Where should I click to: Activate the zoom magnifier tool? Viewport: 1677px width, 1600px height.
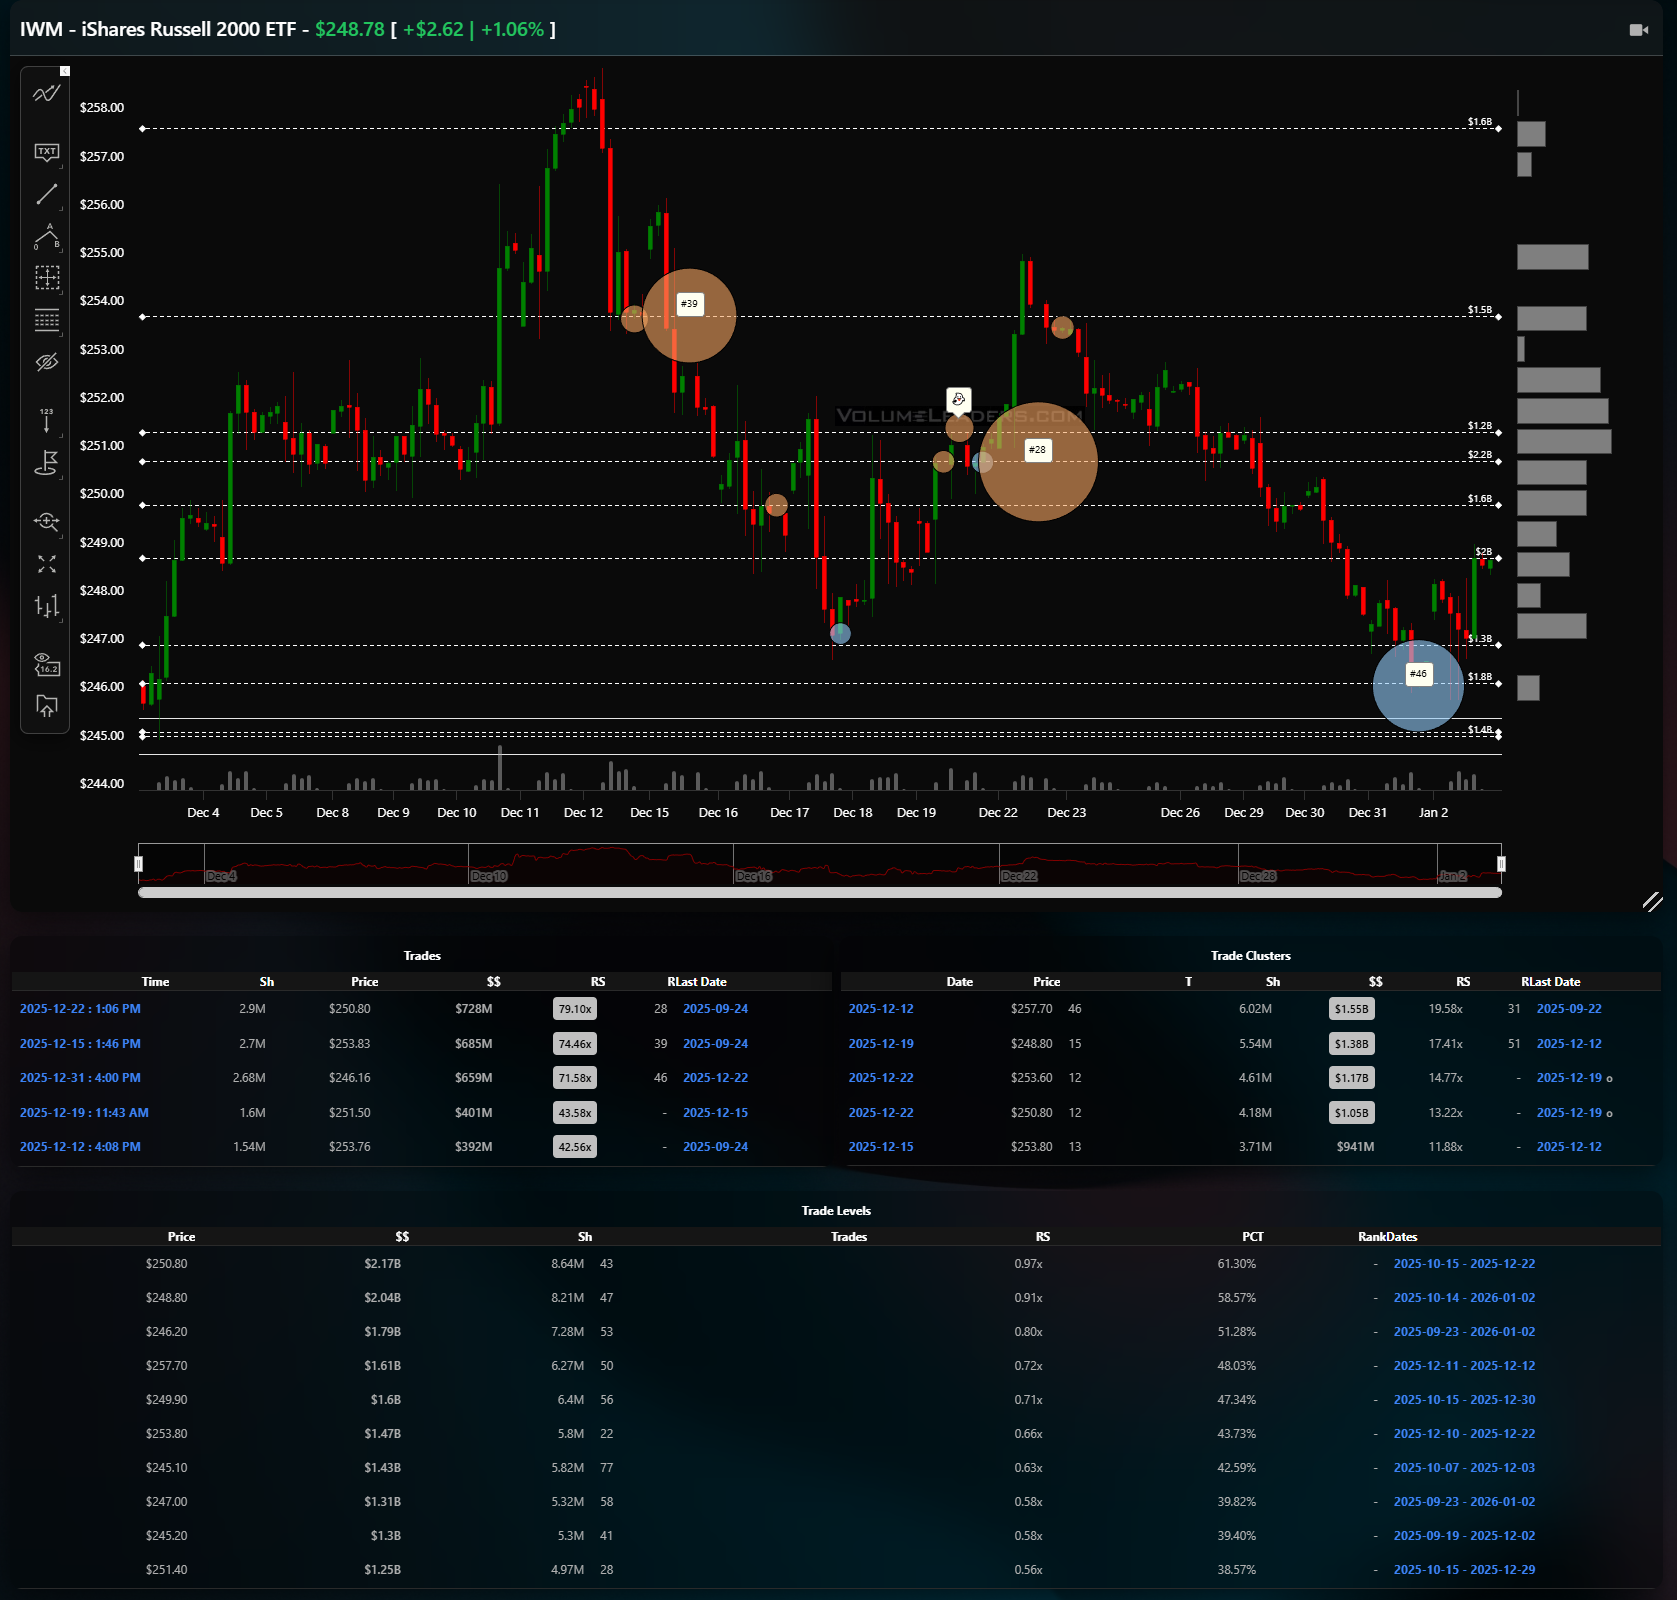[x=47, y=522]
